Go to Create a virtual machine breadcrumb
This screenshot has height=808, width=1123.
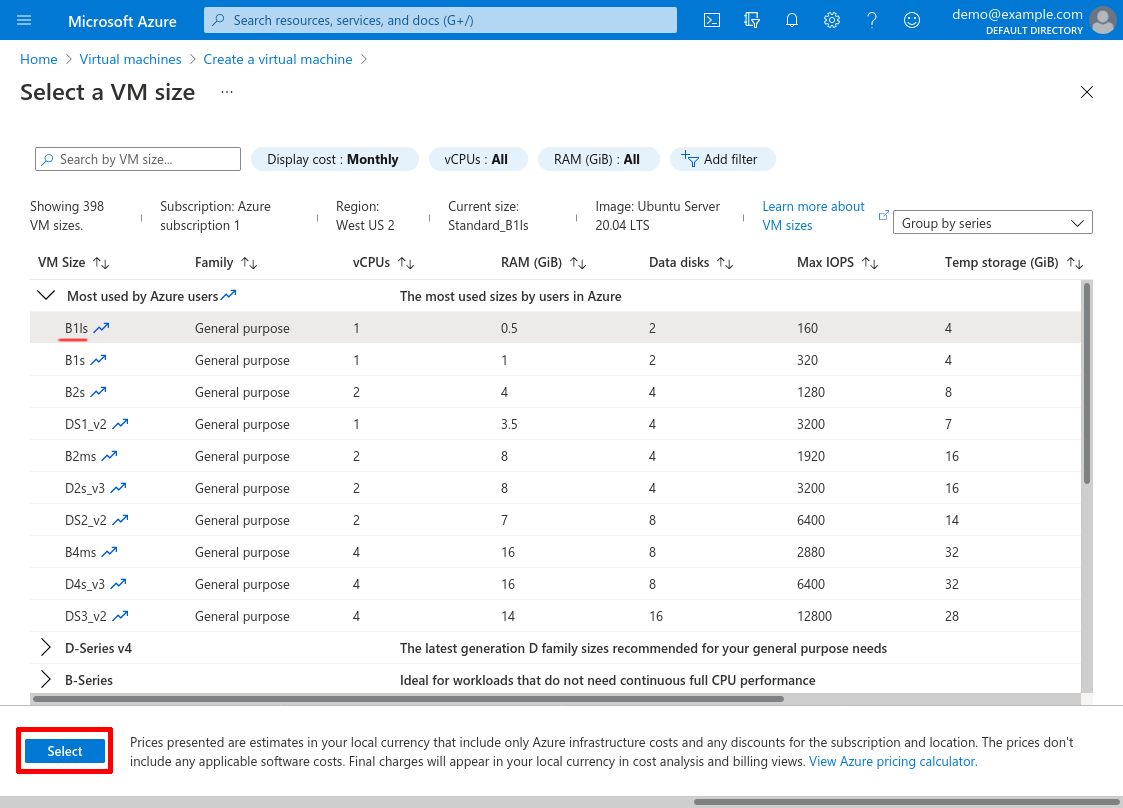point(278,59)
